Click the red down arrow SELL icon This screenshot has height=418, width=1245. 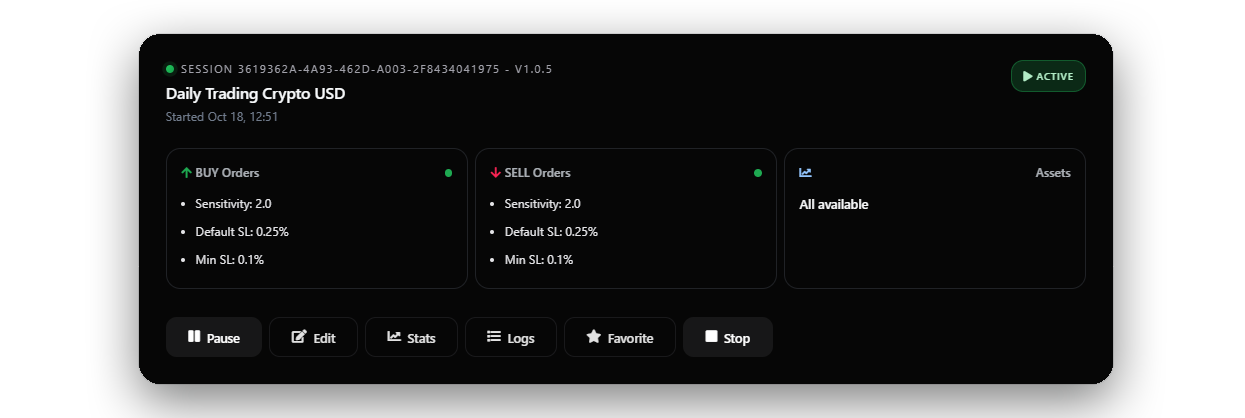tap(495, 173)
